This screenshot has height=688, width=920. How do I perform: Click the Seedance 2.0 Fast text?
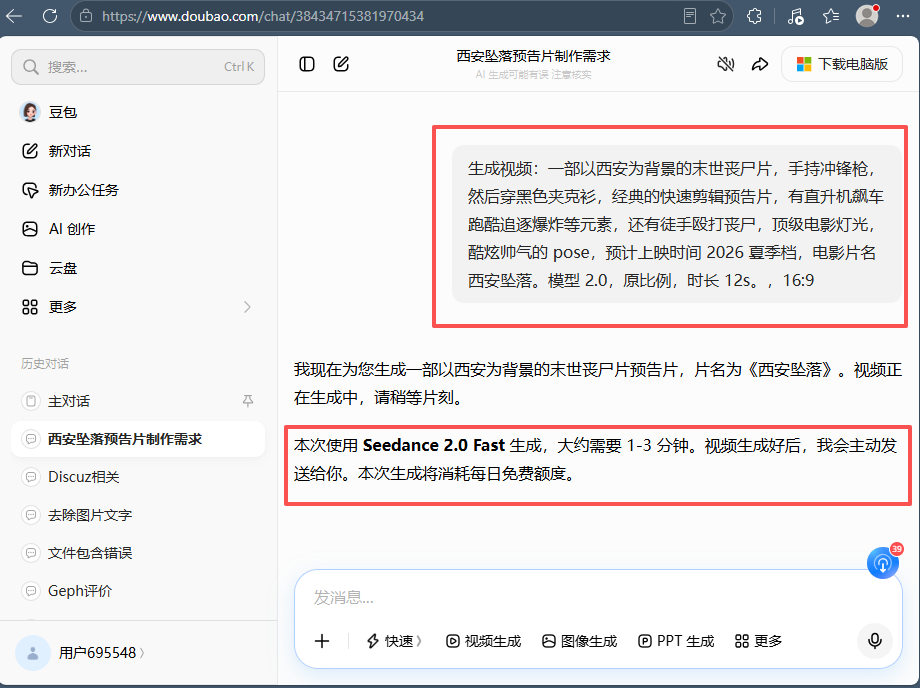click(x=434, y=445)
